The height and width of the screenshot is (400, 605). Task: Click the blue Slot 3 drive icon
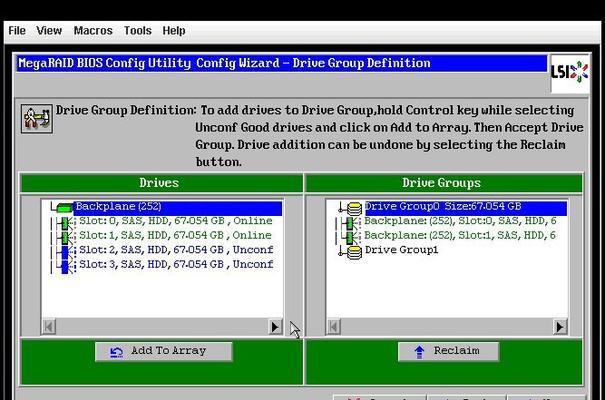tap(66, 267)
